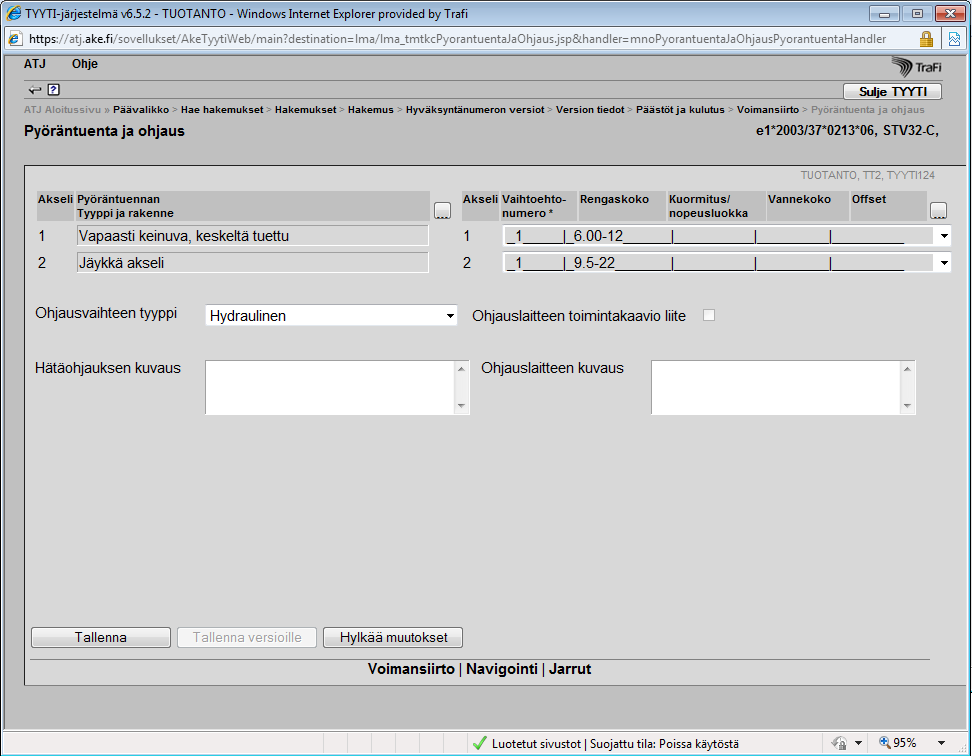Click the browser address URL field
This screenshot has height=756, width=972.
(457, 39)
